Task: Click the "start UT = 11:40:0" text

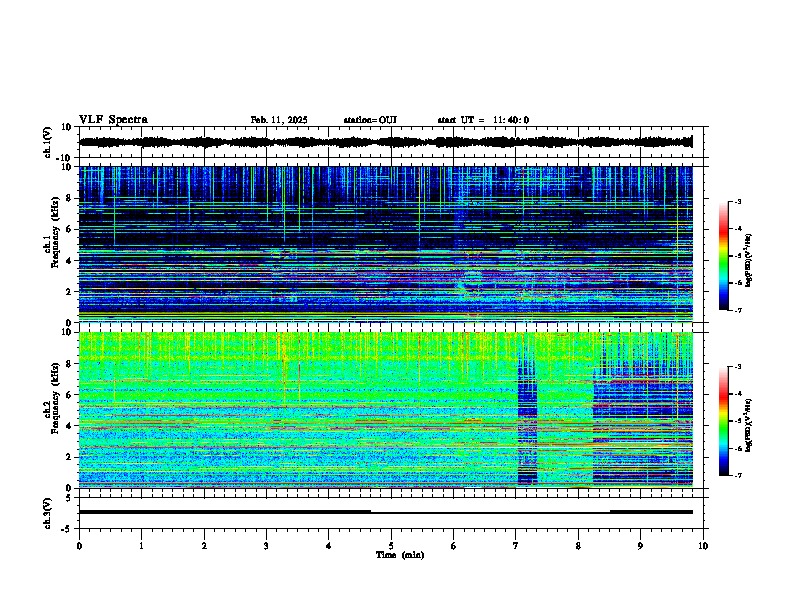Action: [x=483, y=120]
